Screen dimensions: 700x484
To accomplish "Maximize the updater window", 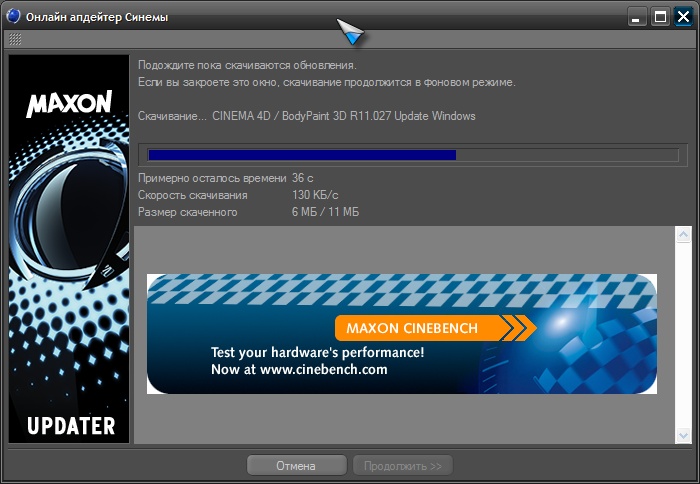I will pyautogui.click(x=660, y=17).
